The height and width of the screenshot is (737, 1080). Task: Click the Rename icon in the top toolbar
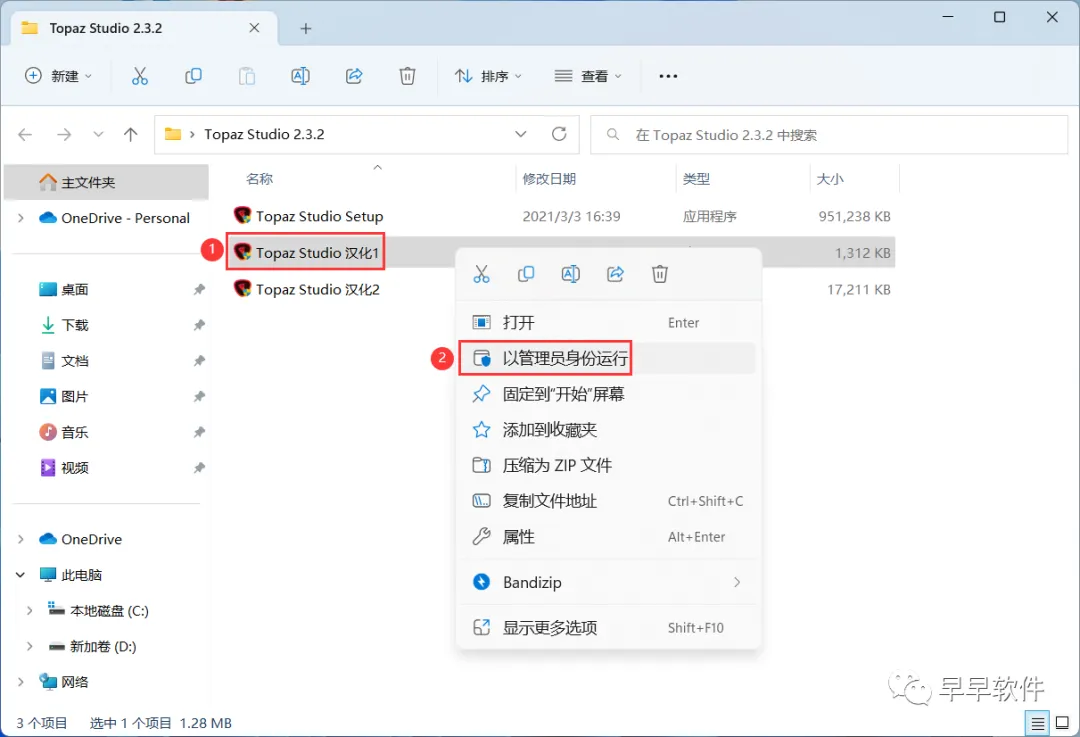pyautogui.click(x=300, y=76)
